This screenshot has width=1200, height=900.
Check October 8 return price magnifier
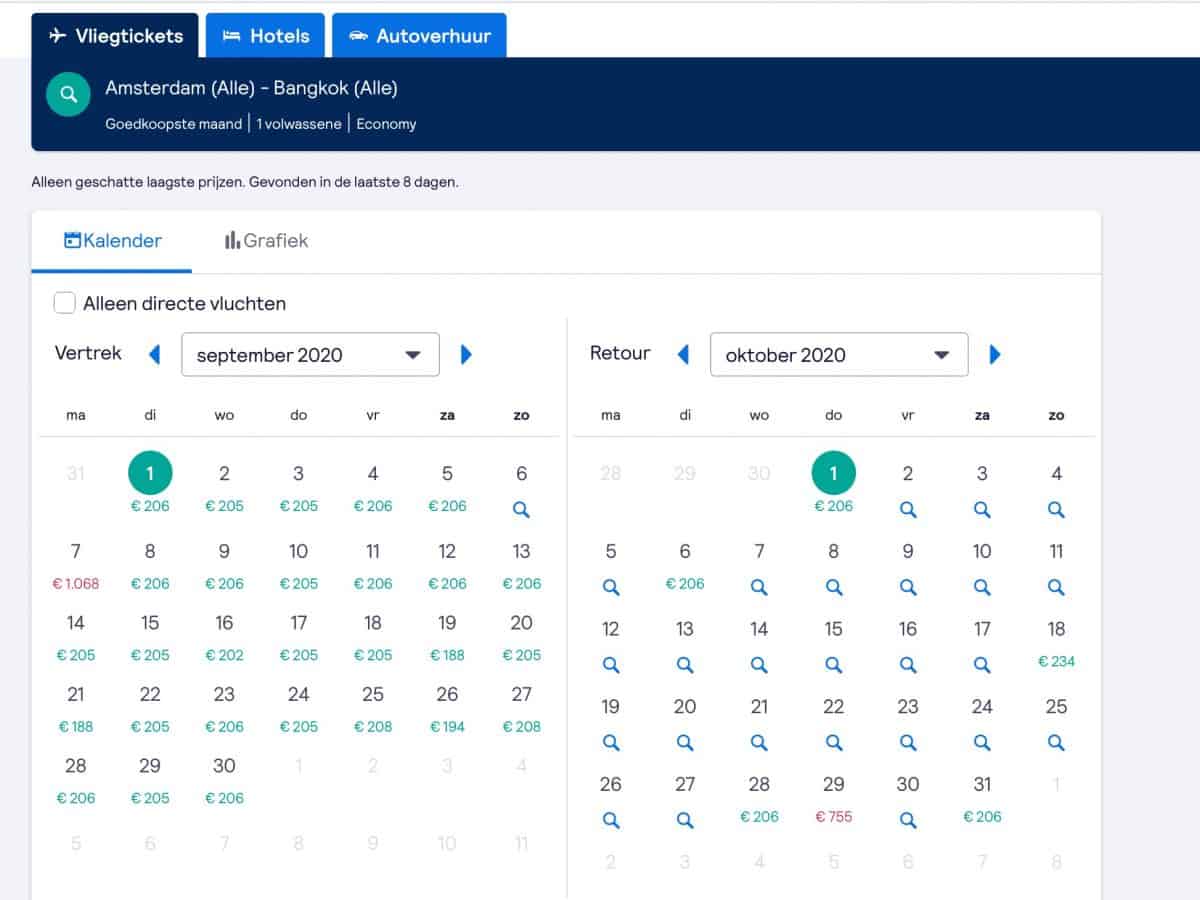[834, 588]
